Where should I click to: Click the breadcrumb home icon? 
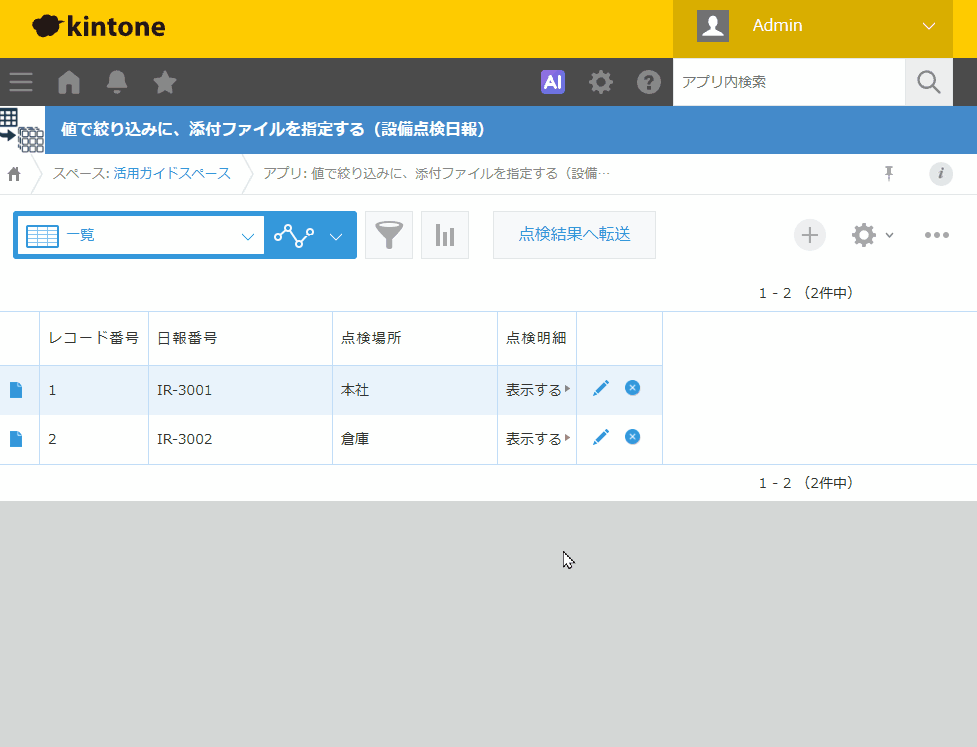[14, 174]
